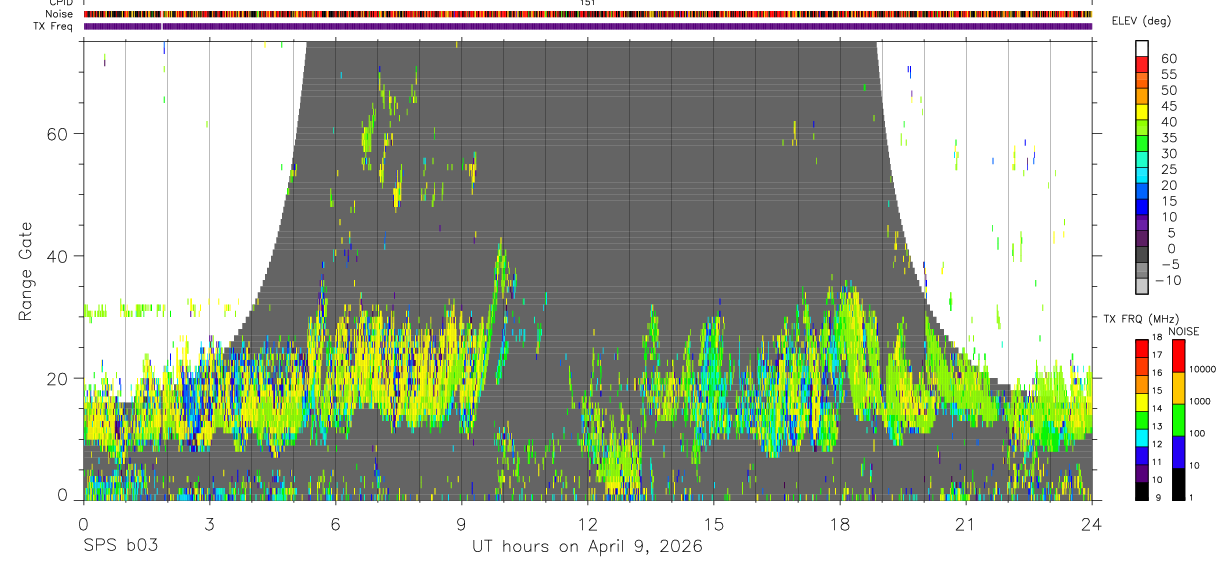The image size is (1228, 567).
Task: Click the Range Gate tick label '20' on the y-axis
Action: tap(57, 378)
